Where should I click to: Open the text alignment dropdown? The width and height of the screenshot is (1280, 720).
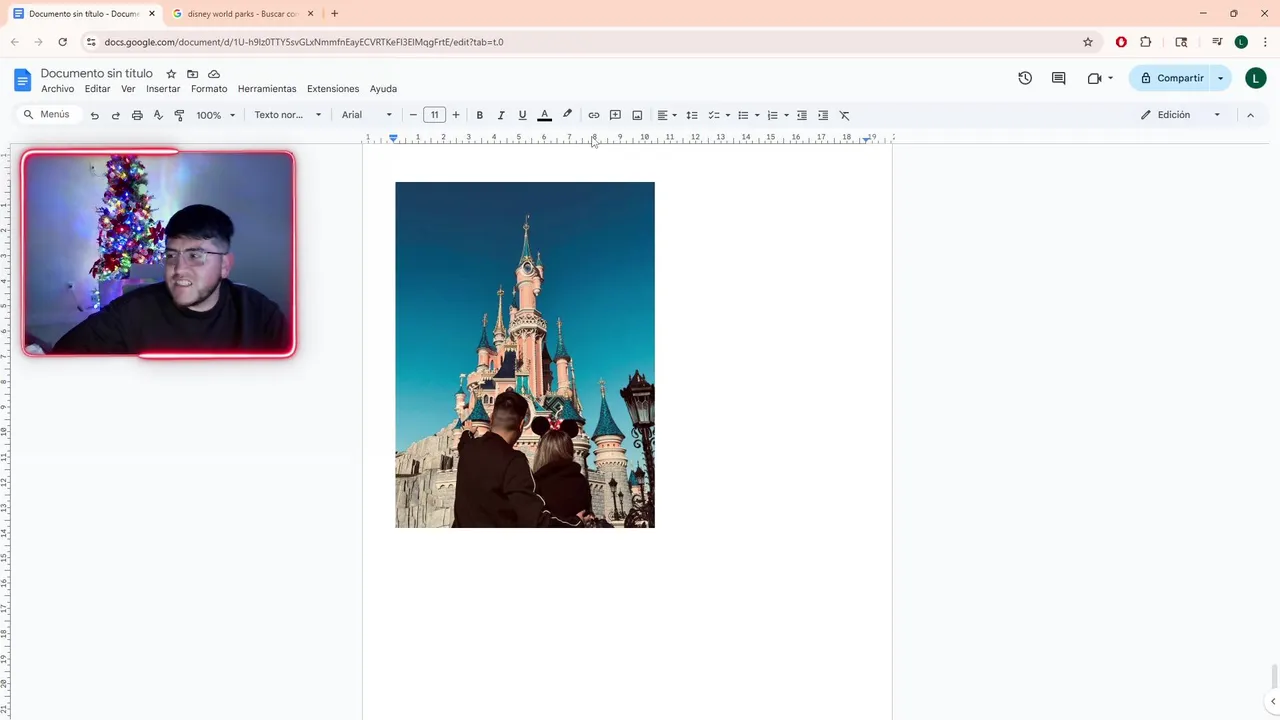tap(666, 115)
